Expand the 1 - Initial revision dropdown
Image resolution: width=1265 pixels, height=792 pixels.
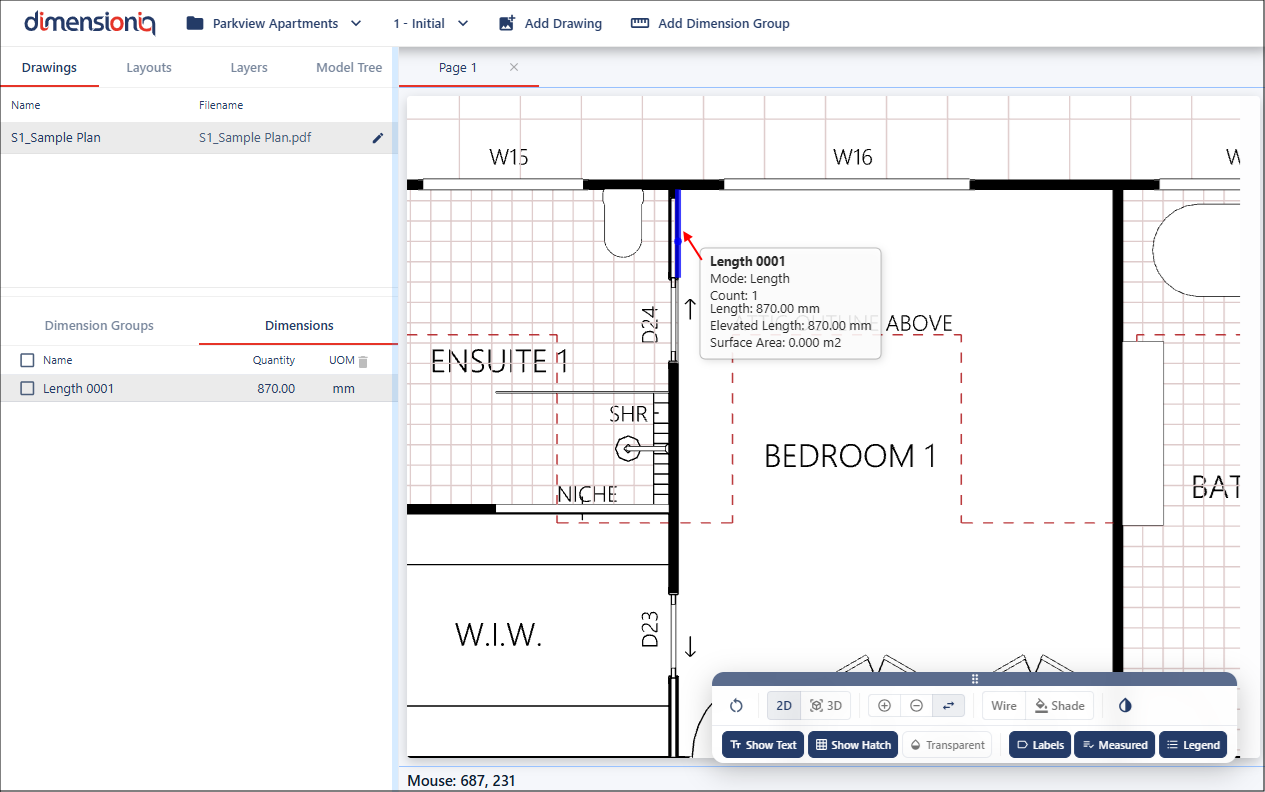[x=430, y=23]
